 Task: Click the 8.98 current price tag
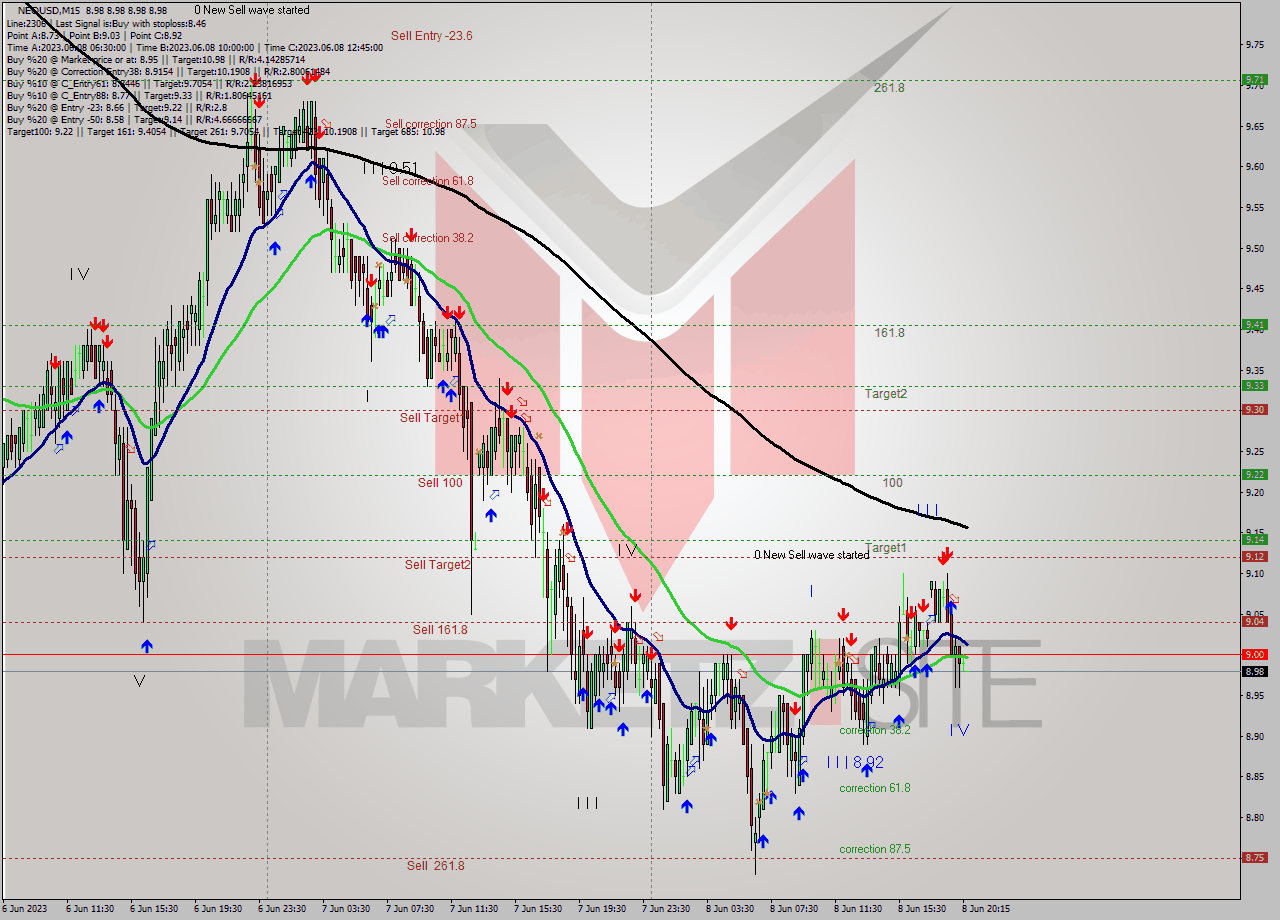[1254, 671]
